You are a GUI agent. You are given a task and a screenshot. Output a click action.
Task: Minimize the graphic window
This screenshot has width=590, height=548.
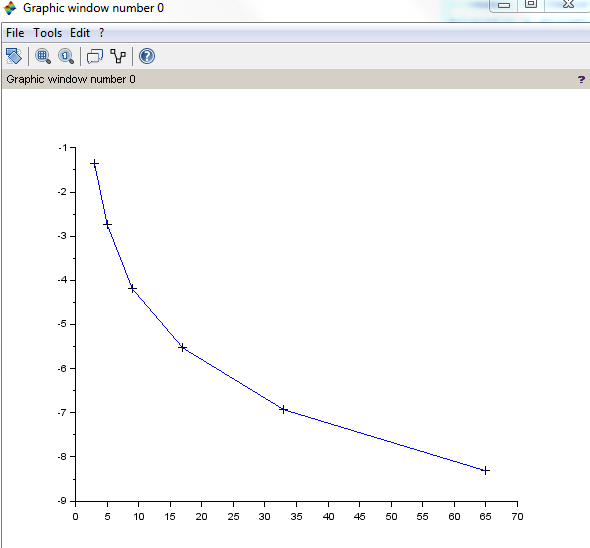[503, 5]
